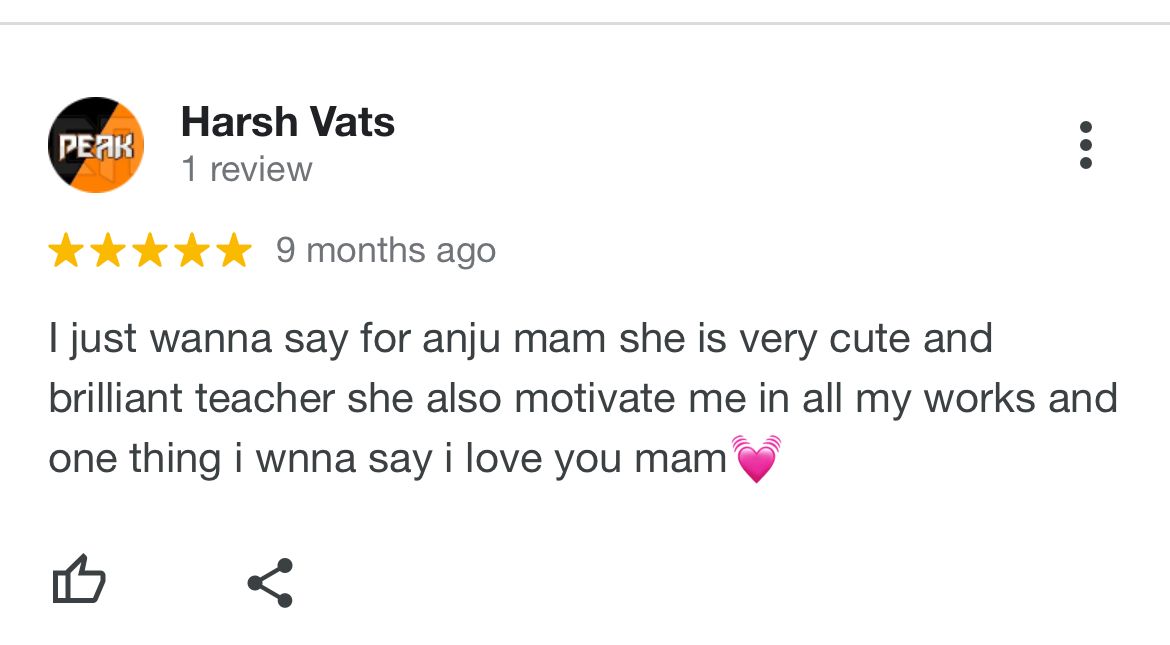Click the word "love" in the review

[505, 458]
